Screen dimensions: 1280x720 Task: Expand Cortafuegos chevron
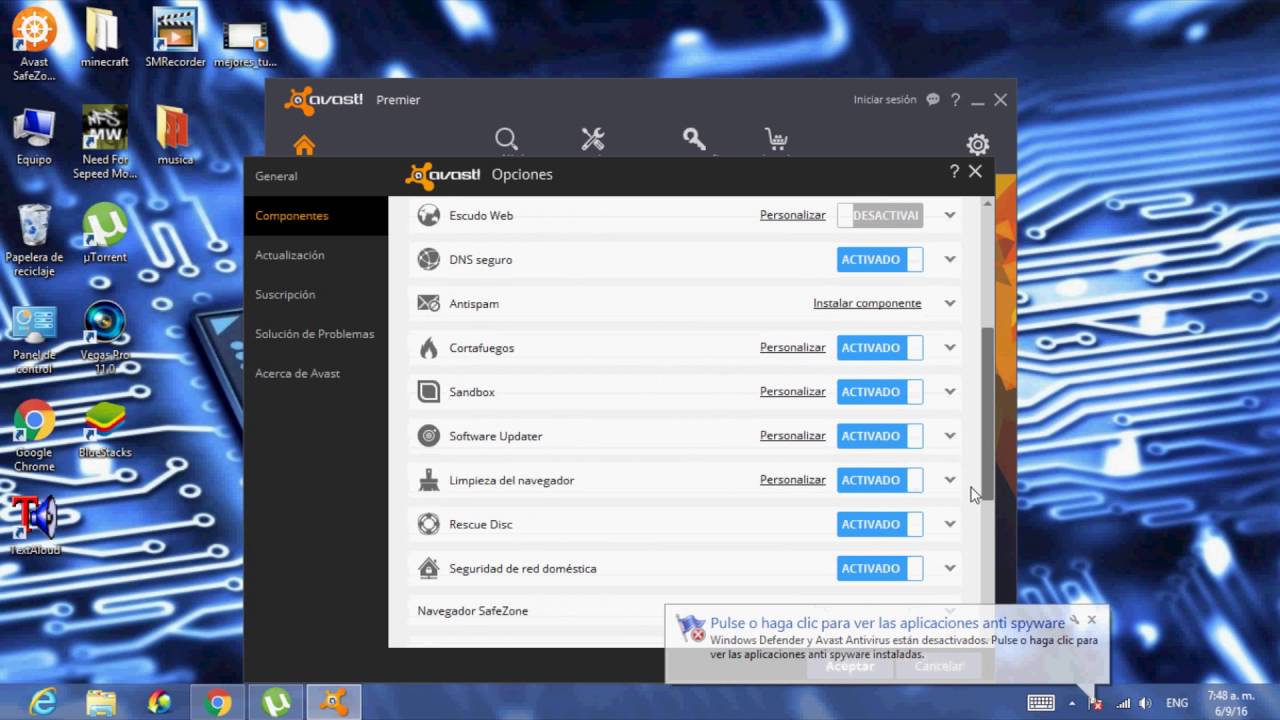950,347
